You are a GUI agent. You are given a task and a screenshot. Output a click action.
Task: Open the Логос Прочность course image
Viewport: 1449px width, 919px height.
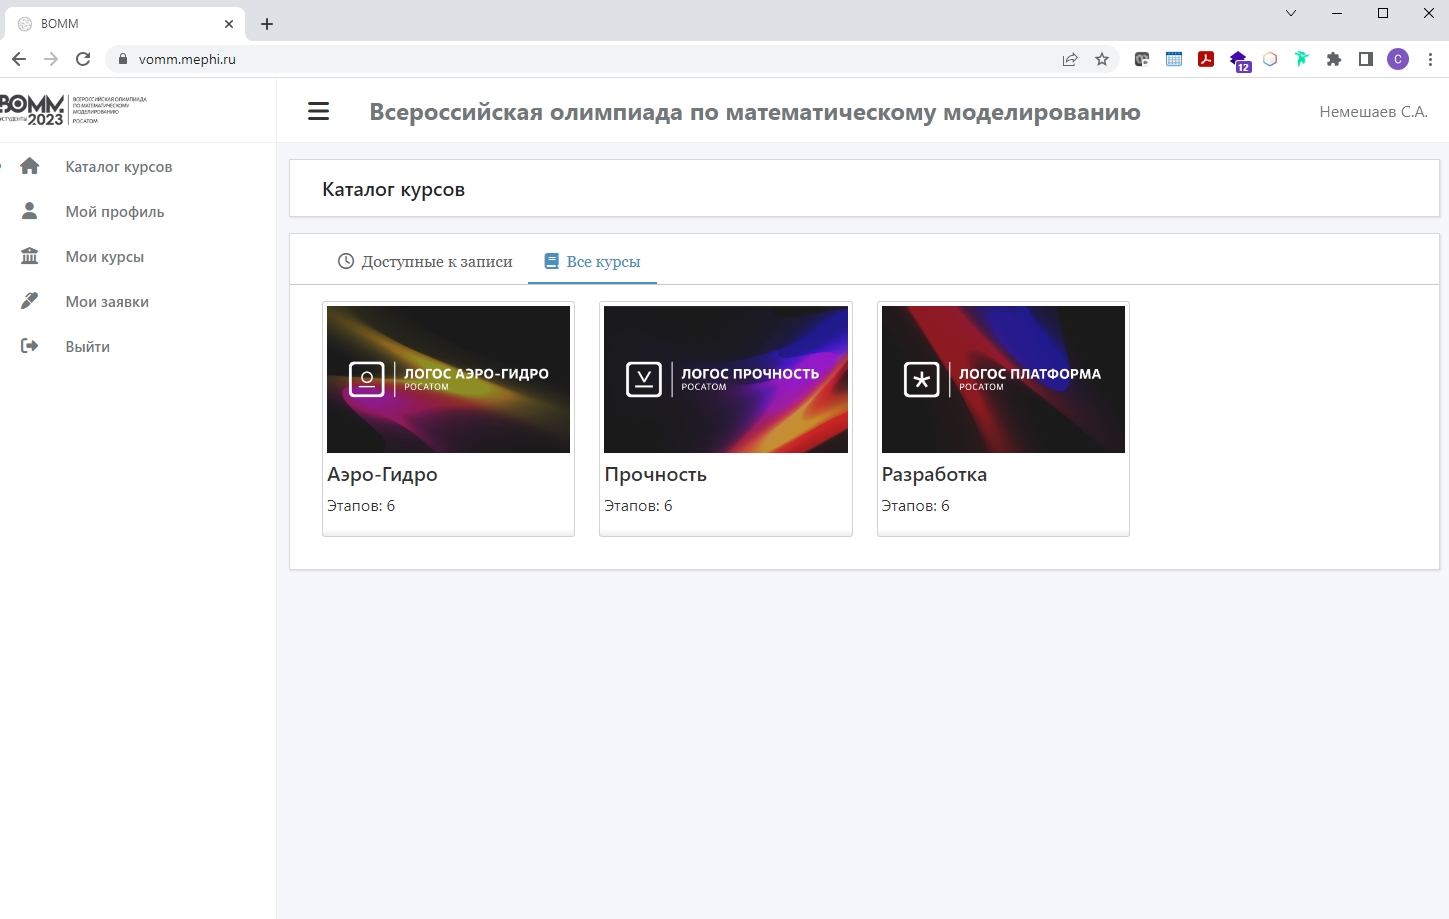pos(725,379)
